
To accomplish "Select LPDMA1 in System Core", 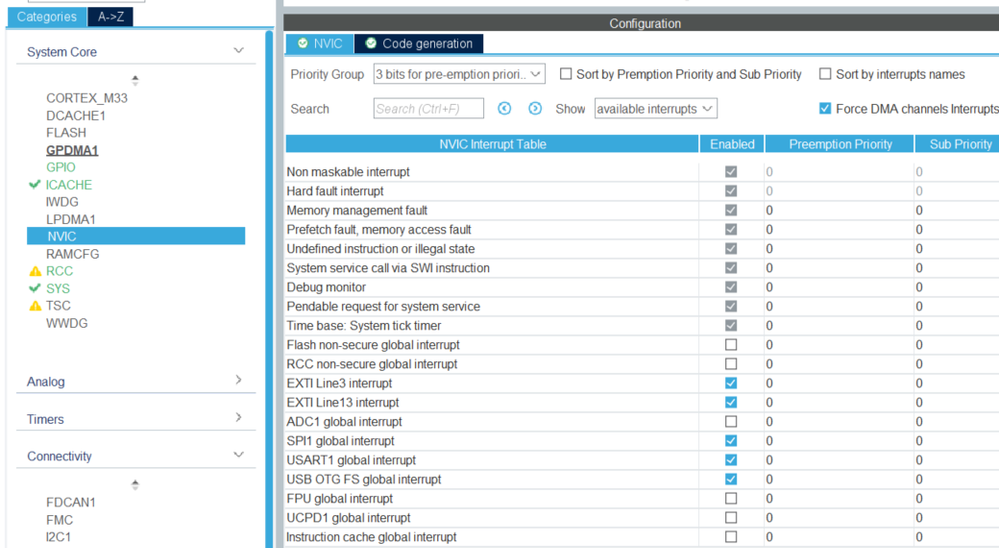I will (71, 219).
